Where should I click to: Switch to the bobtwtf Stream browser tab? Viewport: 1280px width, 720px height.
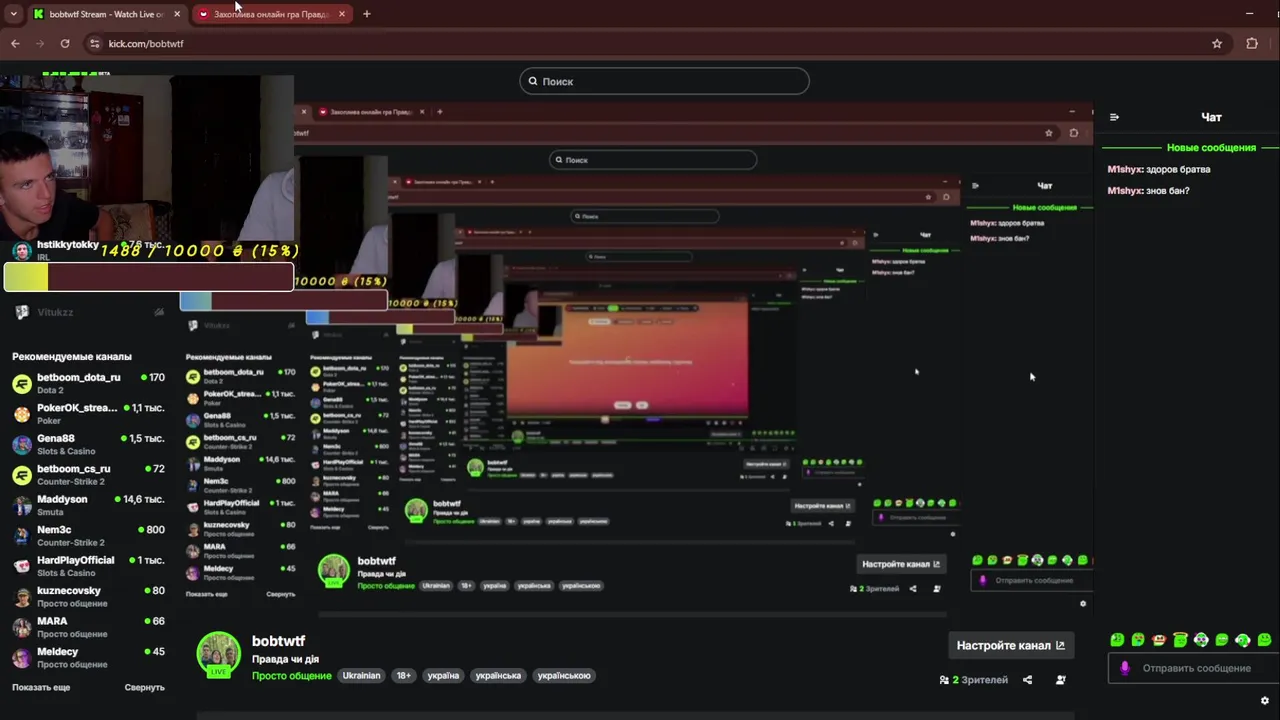click(x=106, y=14)
